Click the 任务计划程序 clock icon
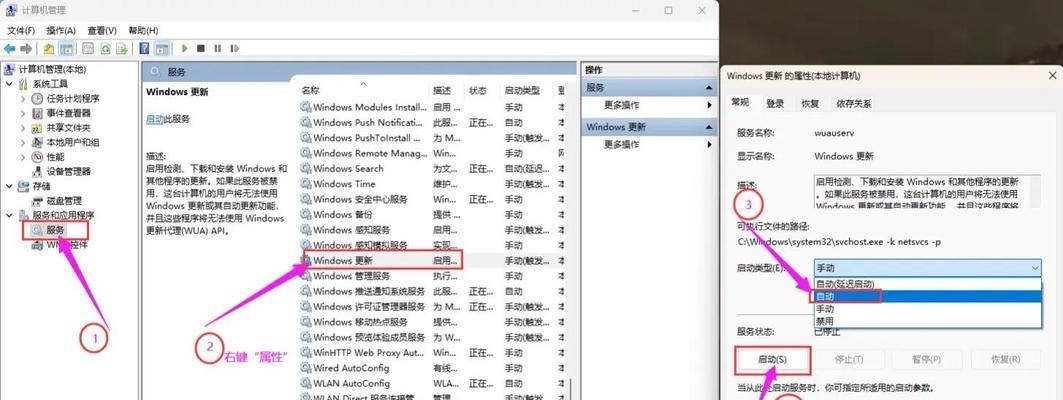1063x400 pixels. pyautogui.click(x=37, y=98)
